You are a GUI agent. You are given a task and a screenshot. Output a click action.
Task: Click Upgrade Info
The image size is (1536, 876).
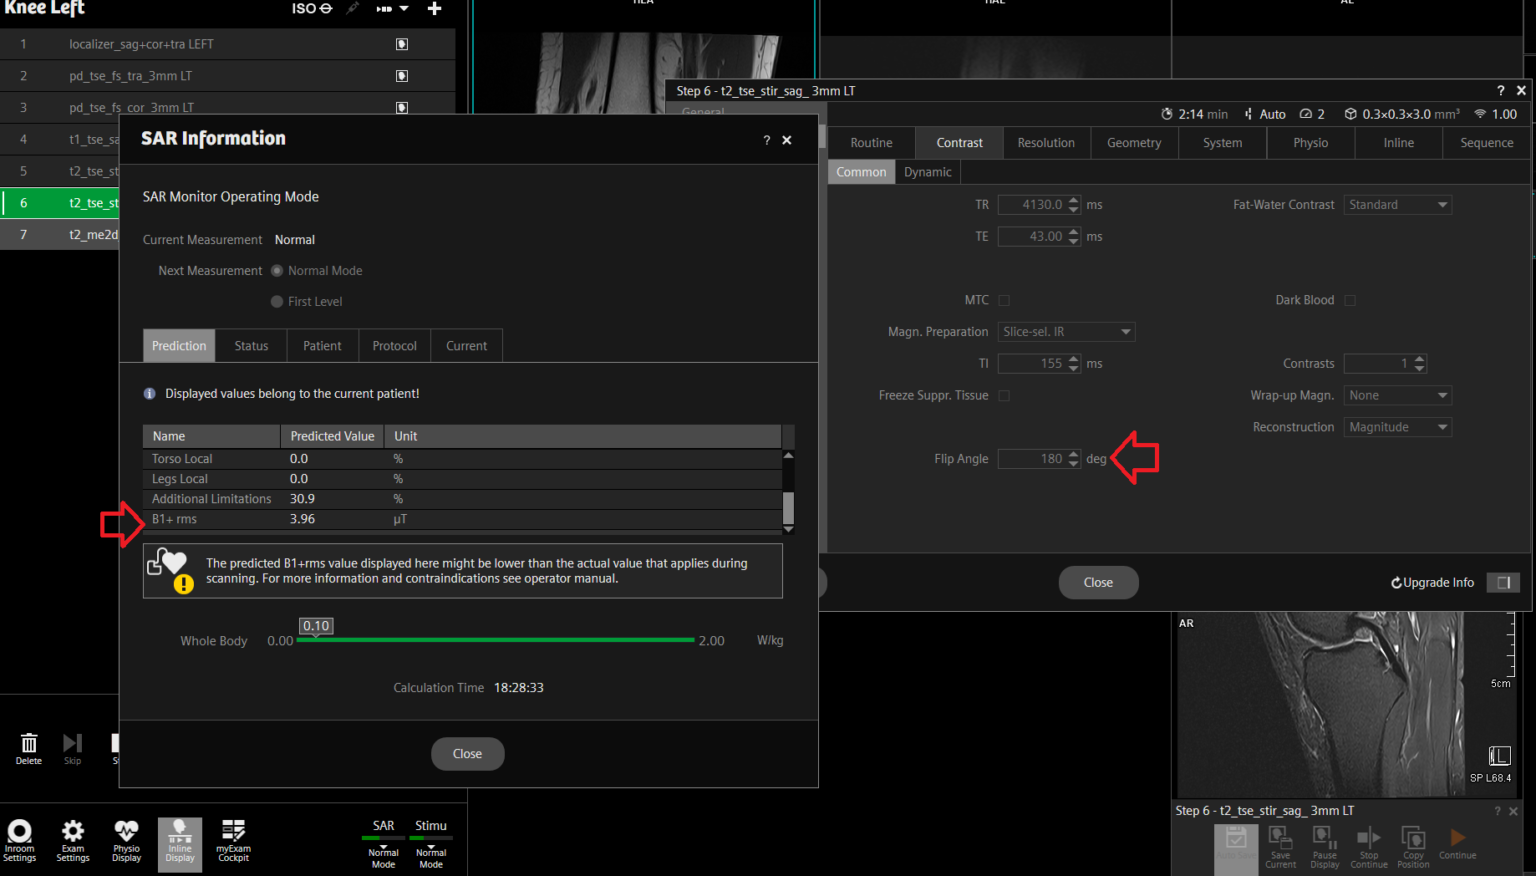pos(1432,583)
